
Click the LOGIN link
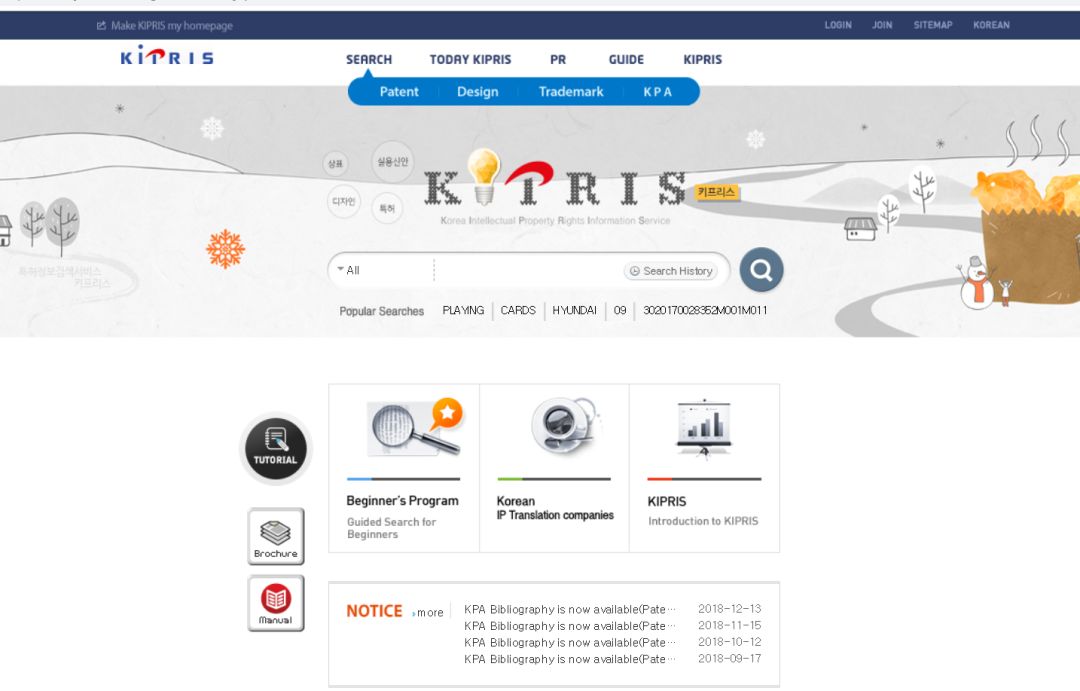(x=838, y=25)
